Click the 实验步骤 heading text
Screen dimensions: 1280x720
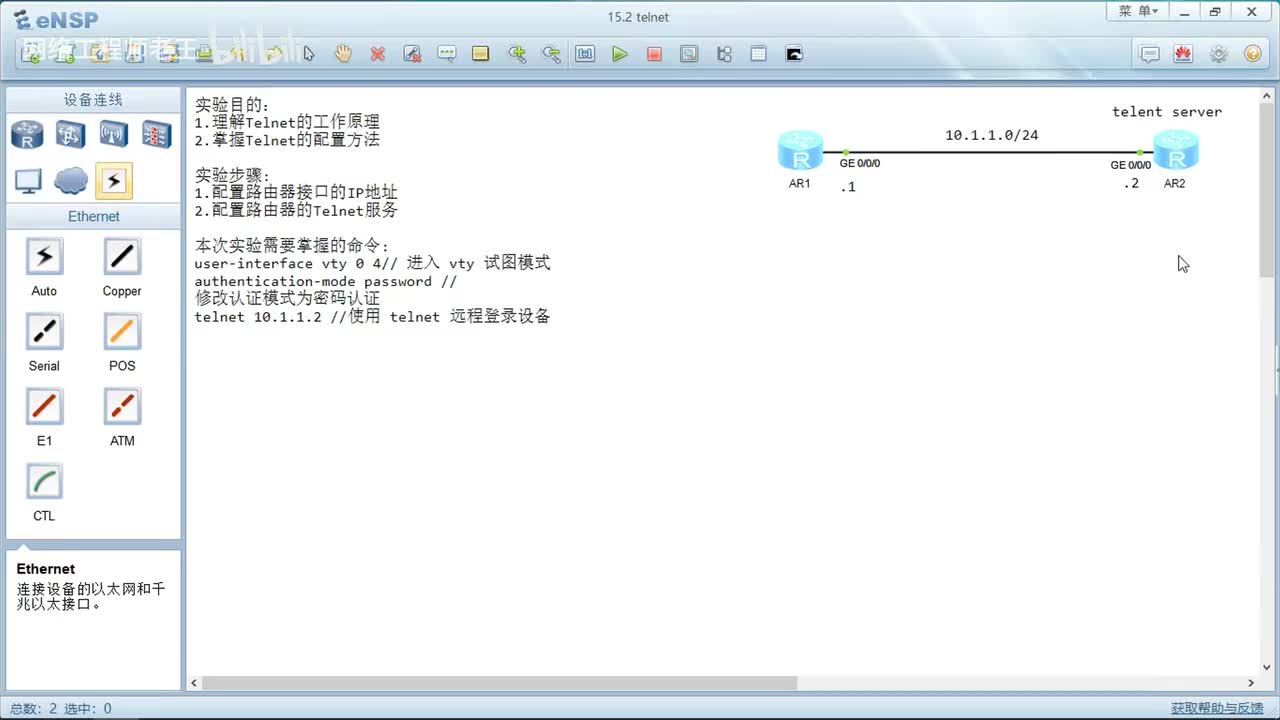pos(232,175)
